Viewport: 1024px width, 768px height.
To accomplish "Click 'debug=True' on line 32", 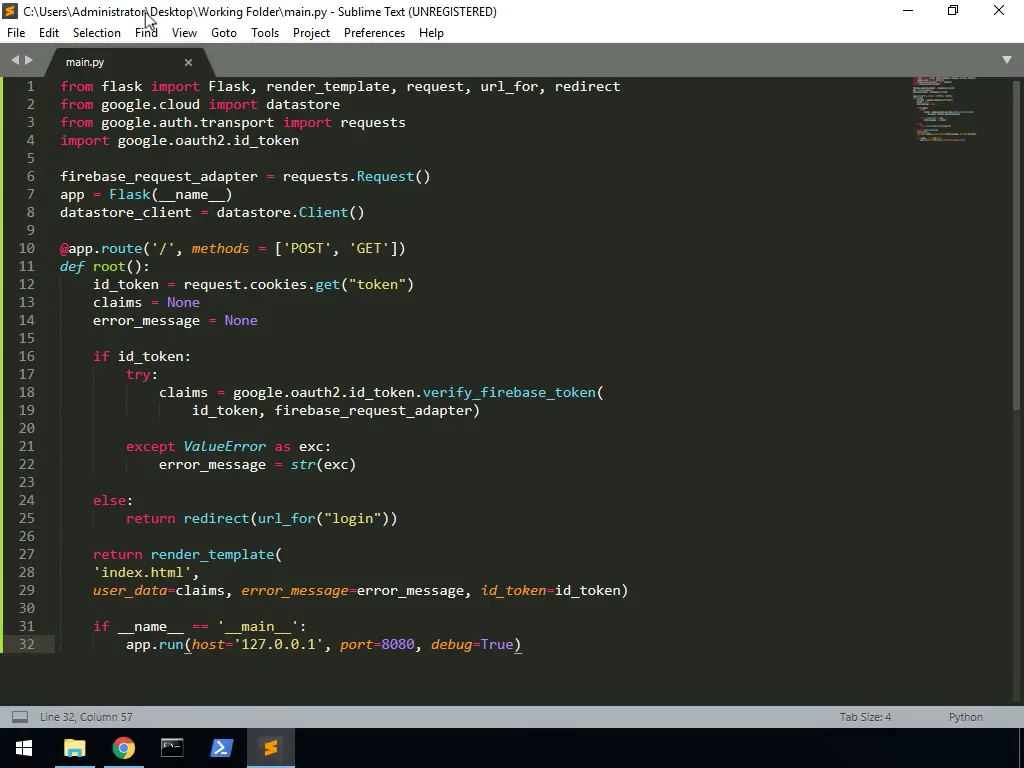I will [472, 645].
